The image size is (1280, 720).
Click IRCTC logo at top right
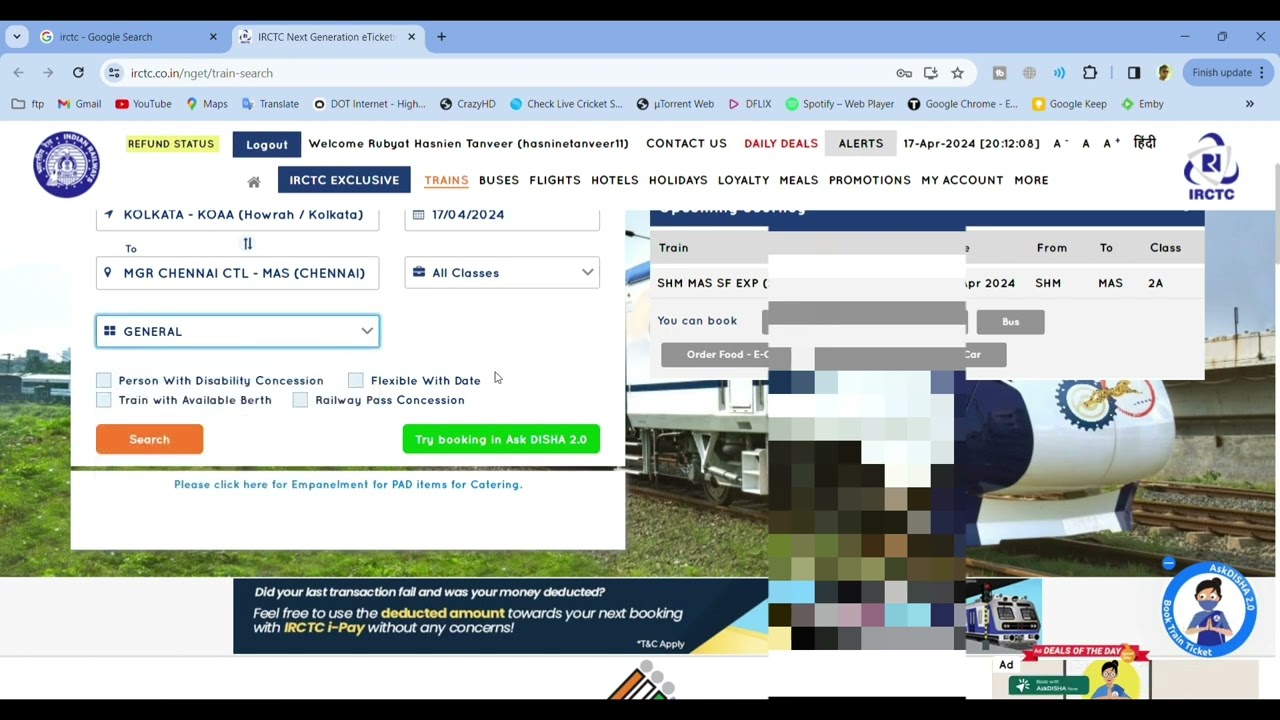[1211, 166]
